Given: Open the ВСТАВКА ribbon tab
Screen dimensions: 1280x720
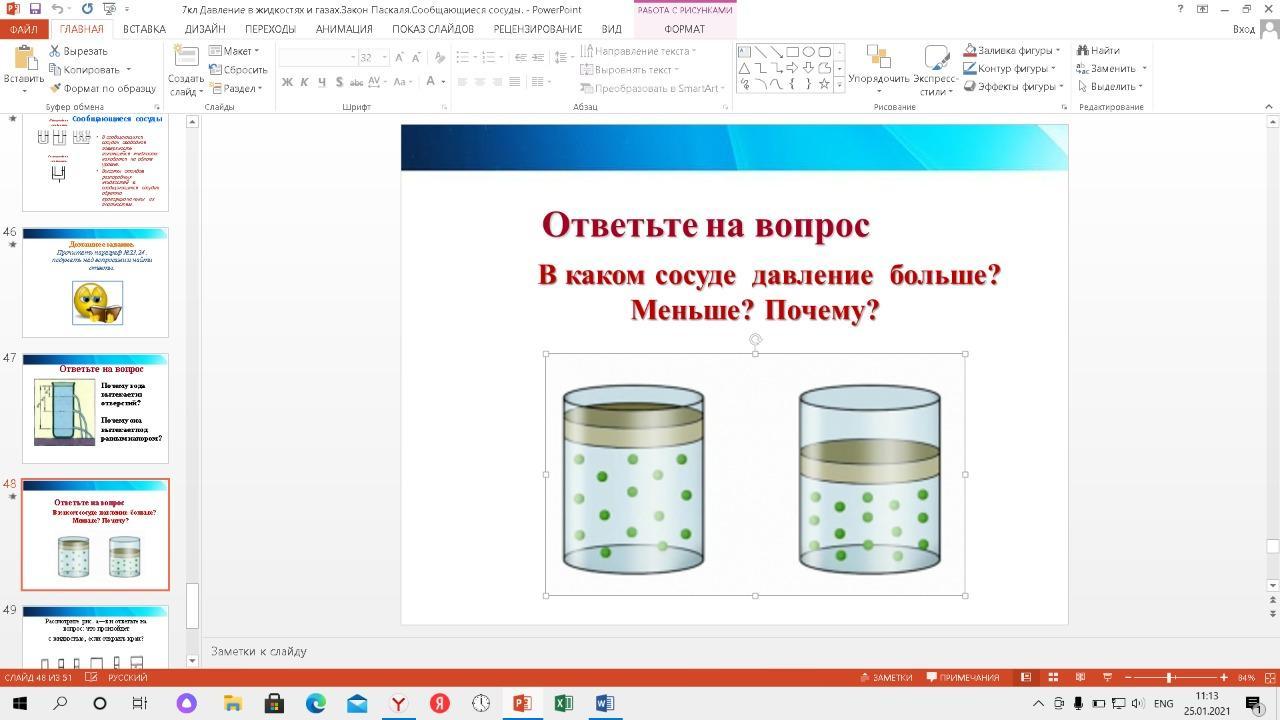Looking at the screenshot, I should pos(144,29).
